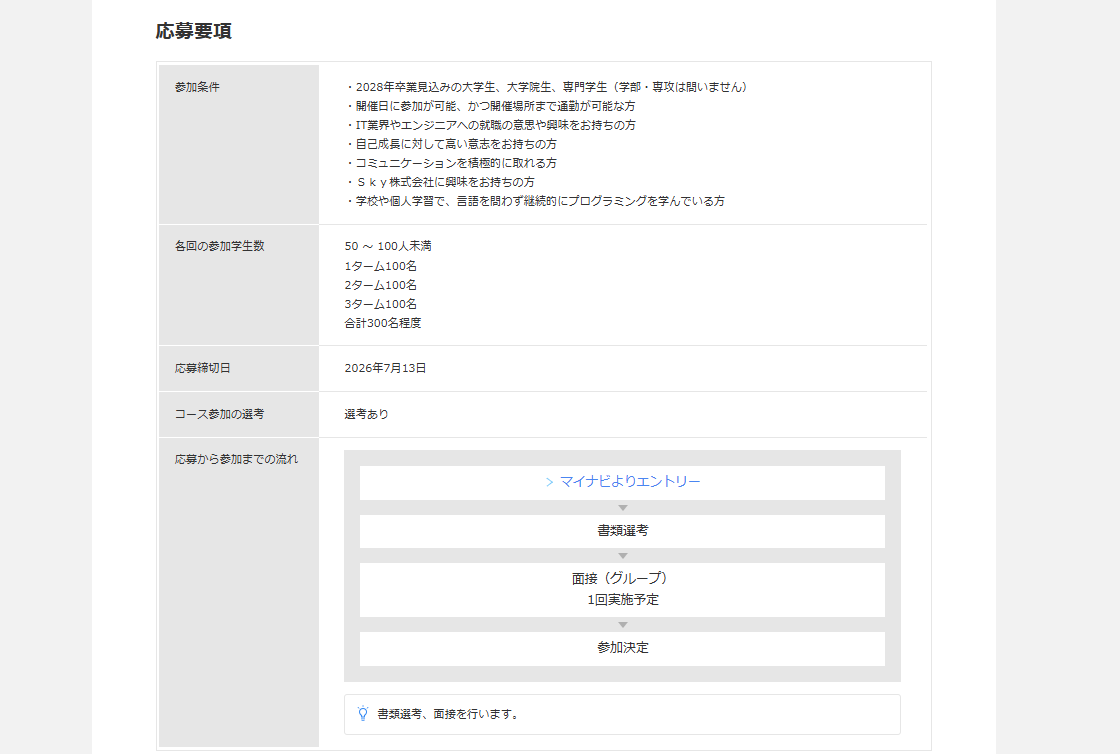Screen dimensions: 1120x754
Task: Click the 各回の参加学生数 label
Action: pos(219,246)
